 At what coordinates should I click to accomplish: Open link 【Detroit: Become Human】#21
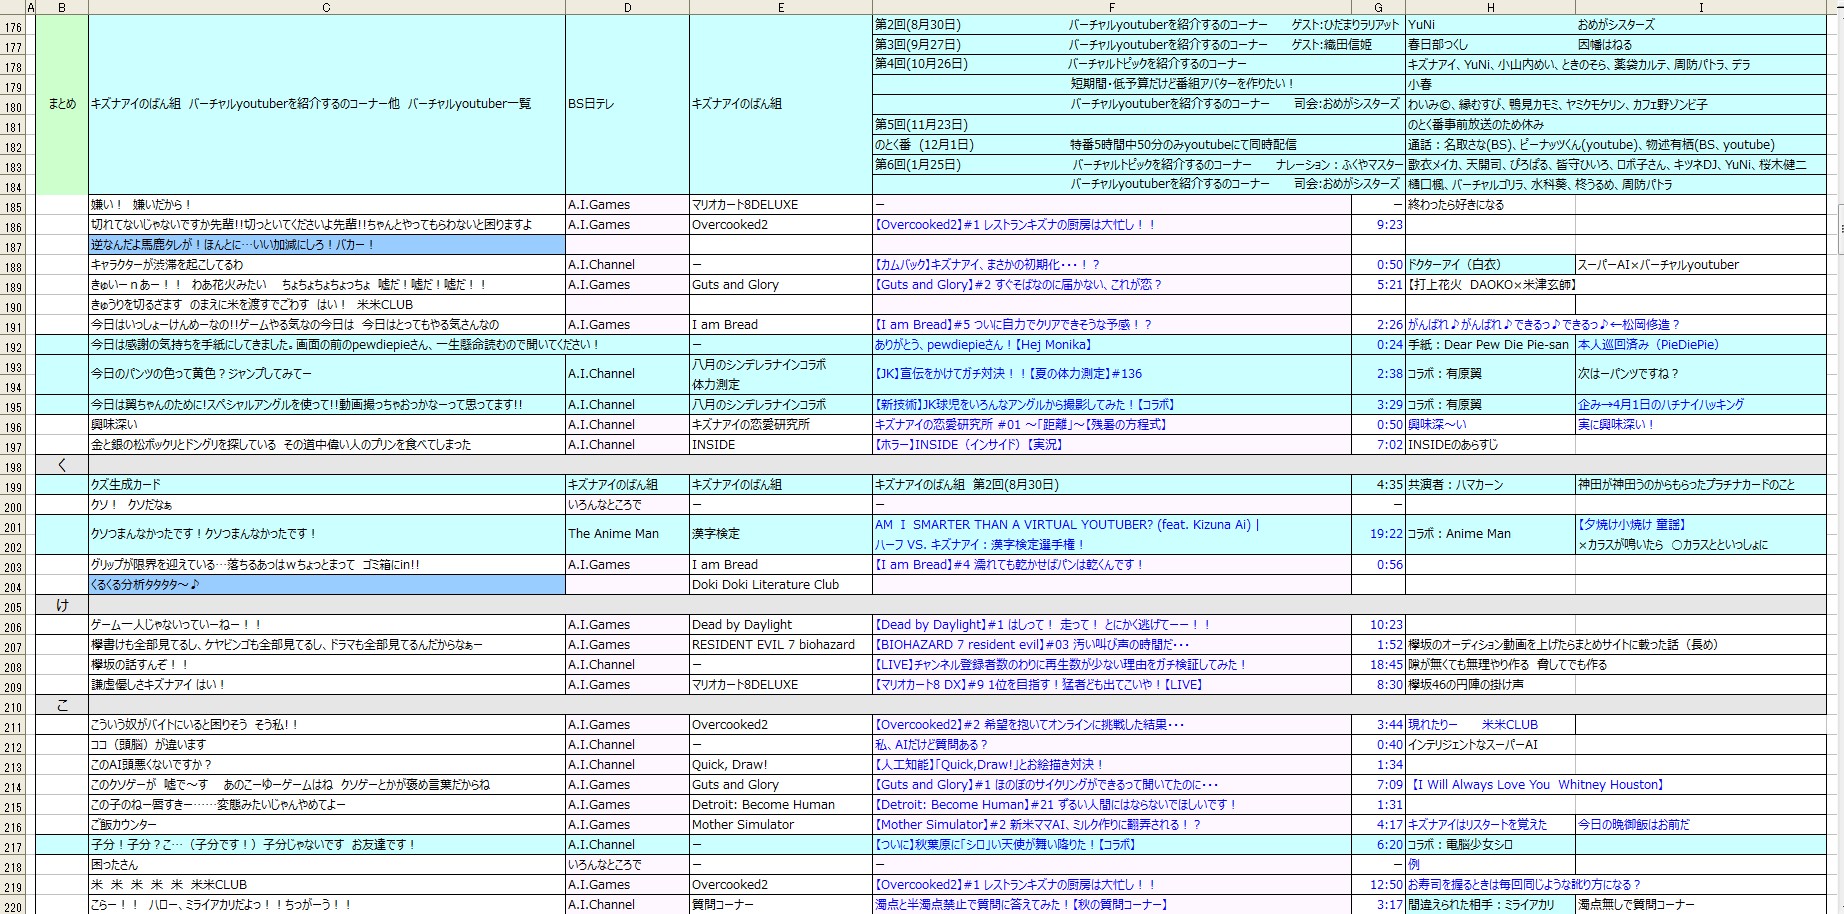click(1056, 805)
